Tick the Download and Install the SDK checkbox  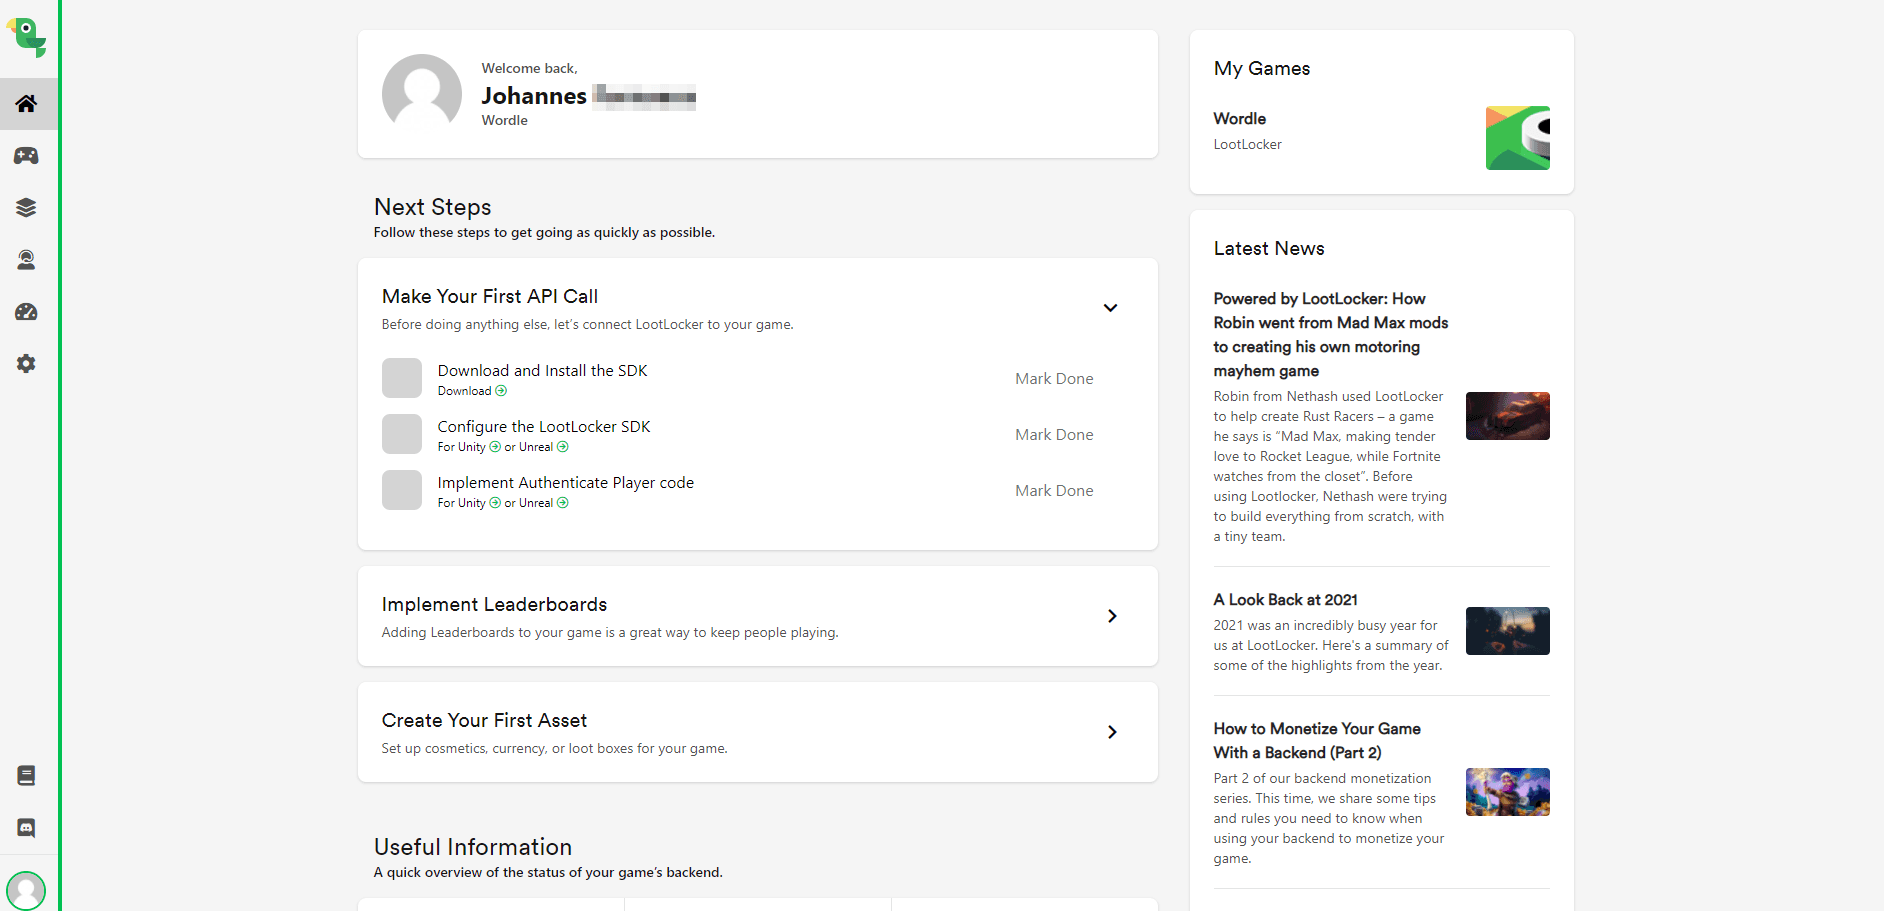pyautogui.click(x=402, y=379)
